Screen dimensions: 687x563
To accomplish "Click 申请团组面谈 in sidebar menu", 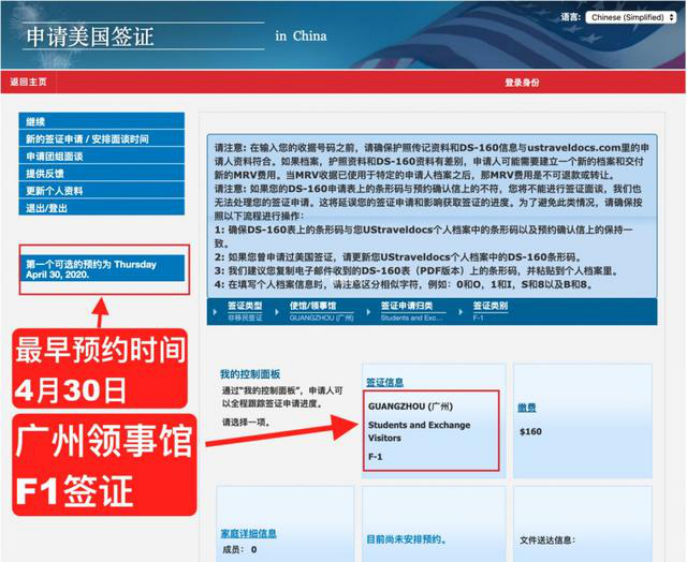I will (54, 157).
